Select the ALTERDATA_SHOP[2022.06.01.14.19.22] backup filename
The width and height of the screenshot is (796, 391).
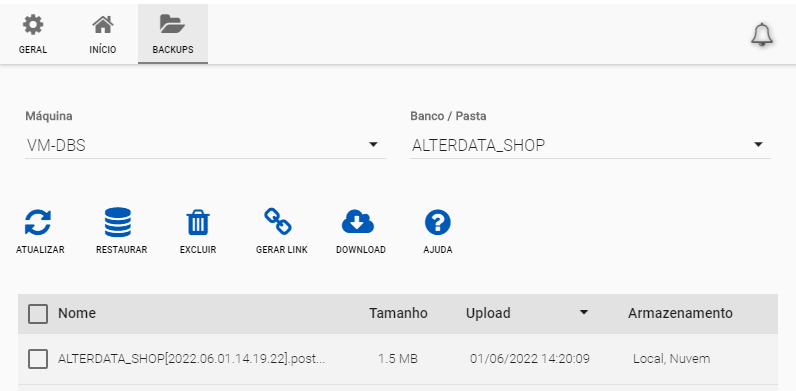(191, 359)
